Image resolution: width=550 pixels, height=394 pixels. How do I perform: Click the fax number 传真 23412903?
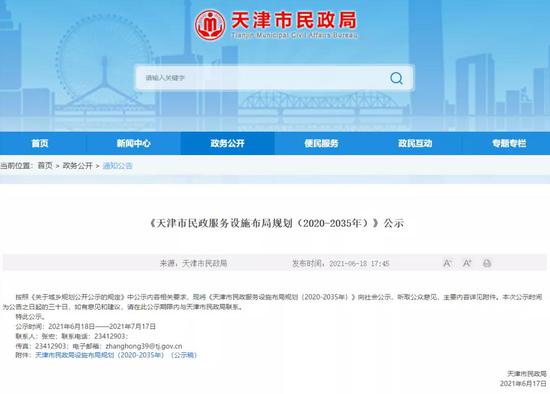click(x=41, y=346)
